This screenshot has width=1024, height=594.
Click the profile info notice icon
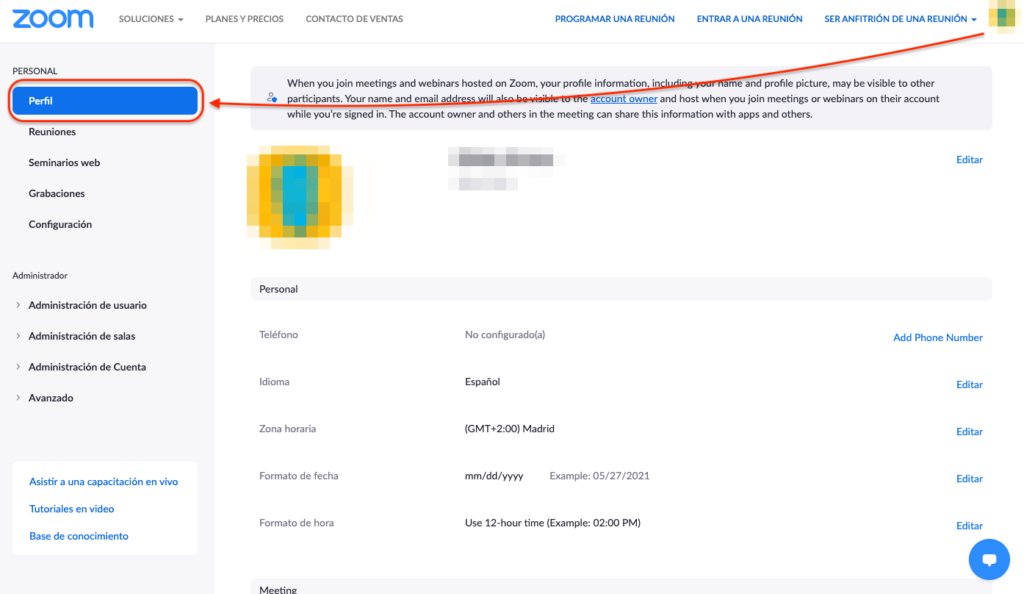click(x=272, y=97)
